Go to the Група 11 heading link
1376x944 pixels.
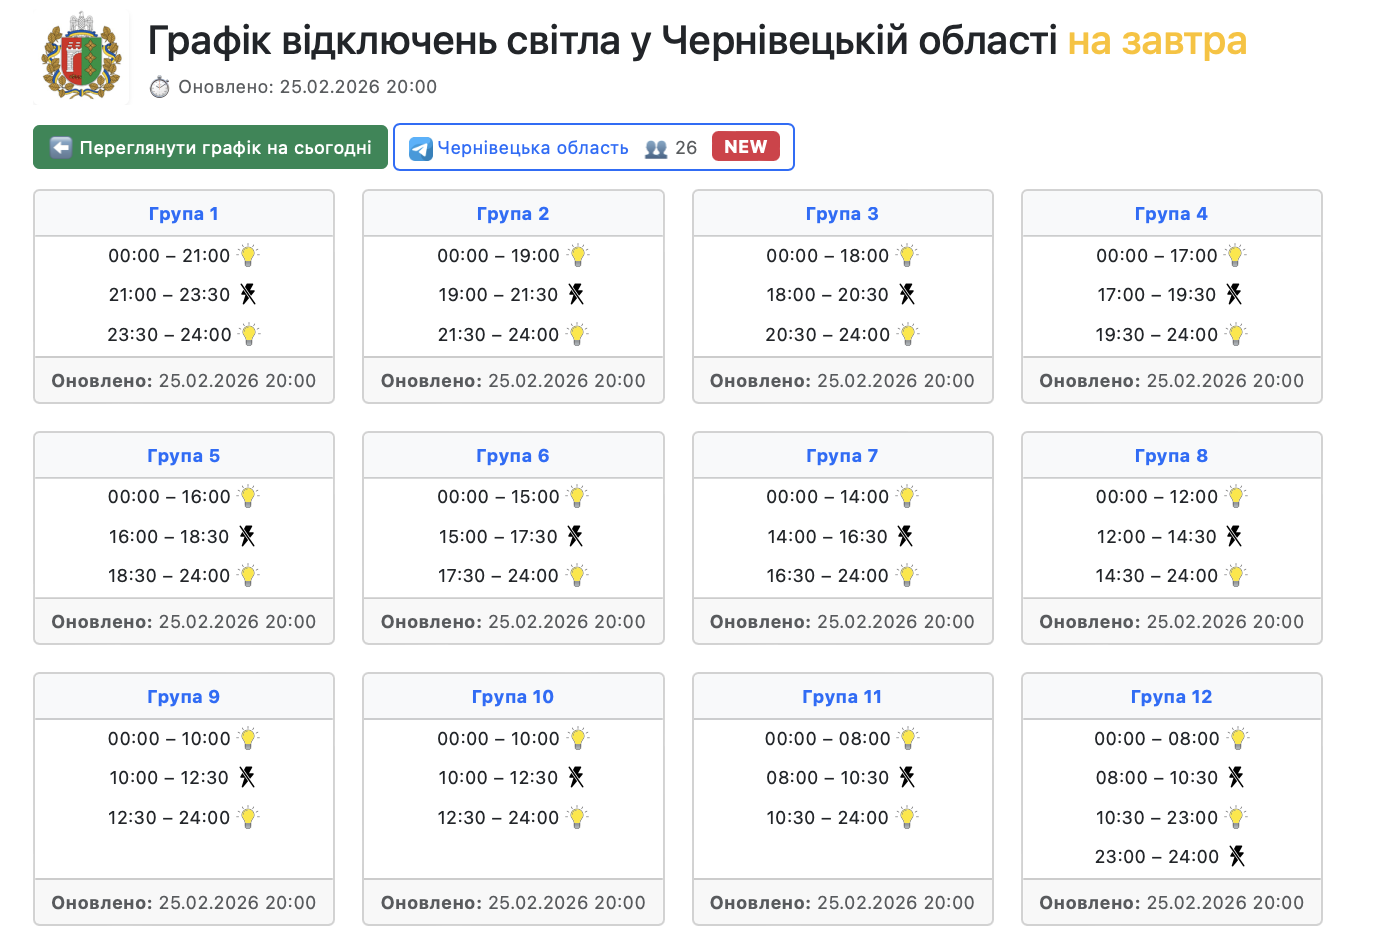pyautogui.click(x=842, y=697)
